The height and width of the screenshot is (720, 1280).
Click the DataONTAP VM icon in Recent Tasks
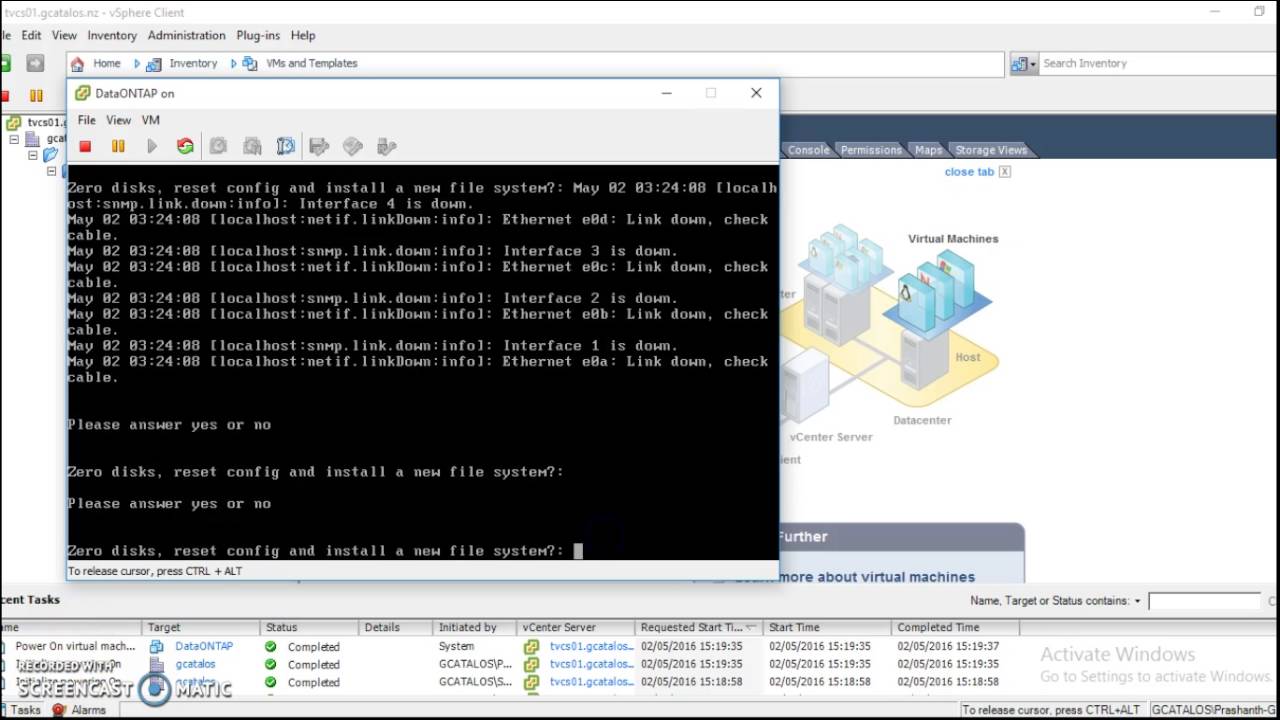click(x=157, y=647)
